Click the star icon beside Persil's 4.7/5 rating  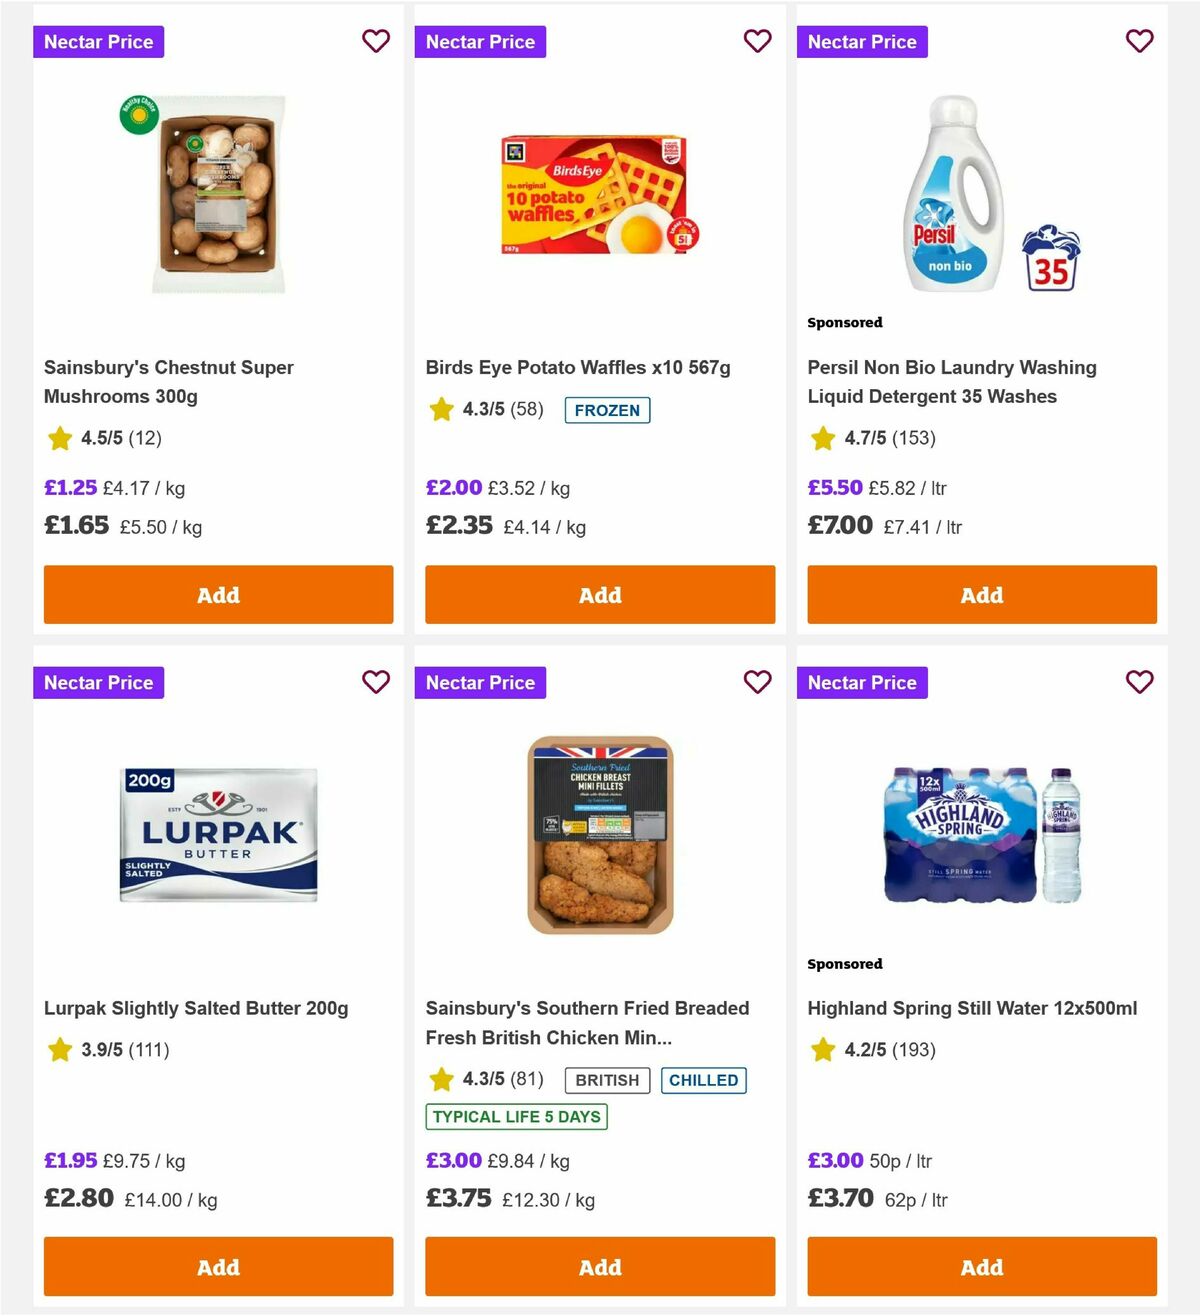pos(823,438)
